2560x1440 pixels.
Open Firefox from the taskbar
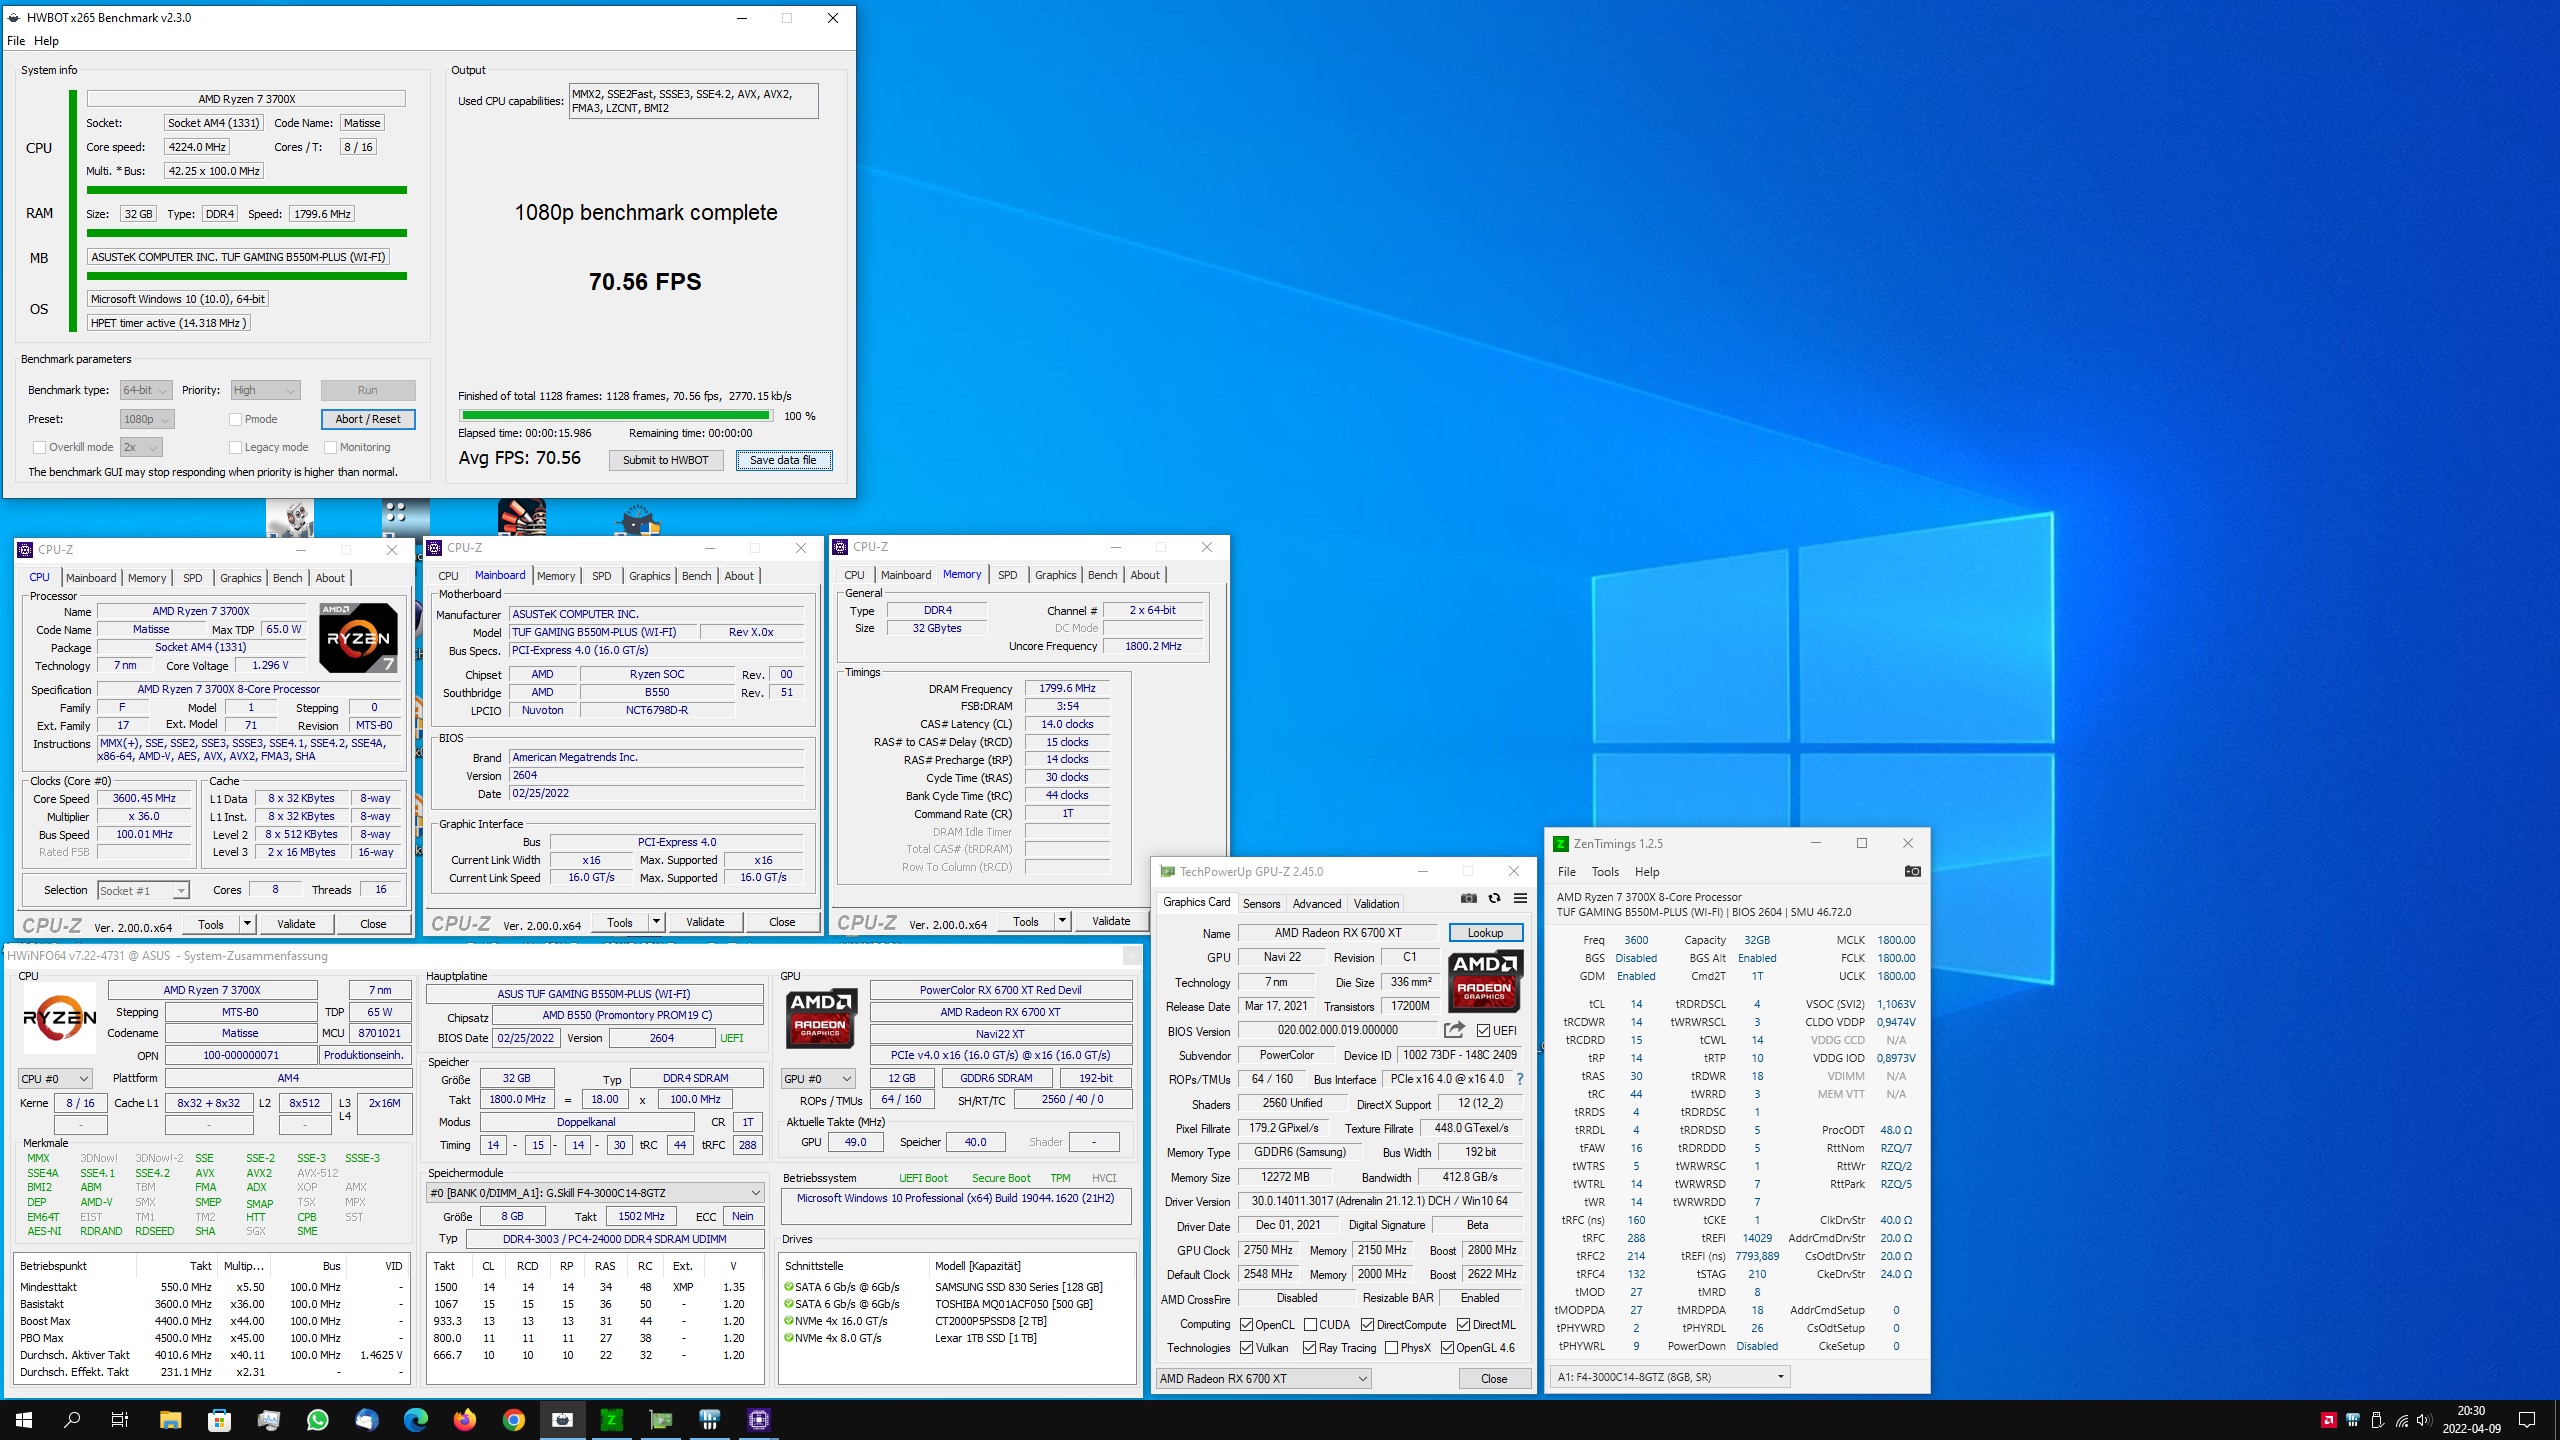point(465,1420)
